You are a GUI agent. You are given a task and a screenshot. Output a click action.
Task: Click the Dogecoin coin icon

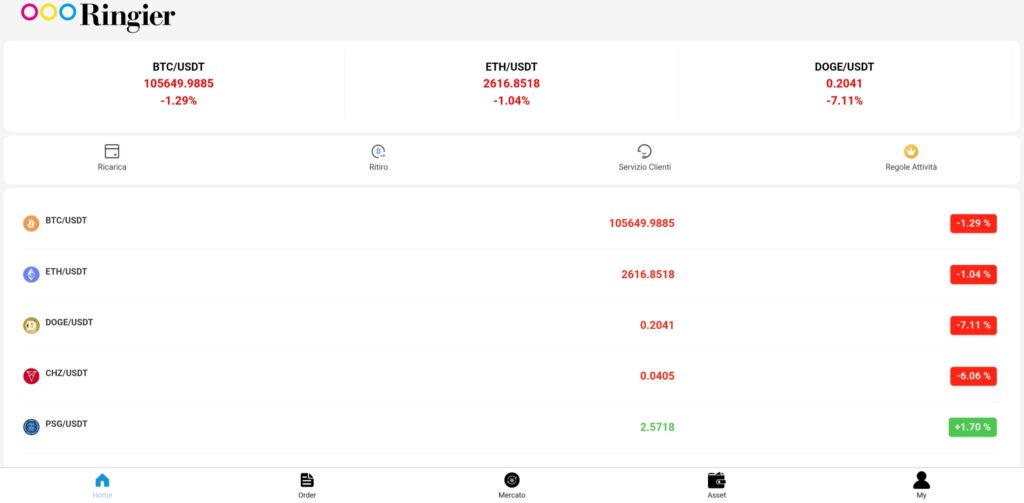(x=31, y=325)
